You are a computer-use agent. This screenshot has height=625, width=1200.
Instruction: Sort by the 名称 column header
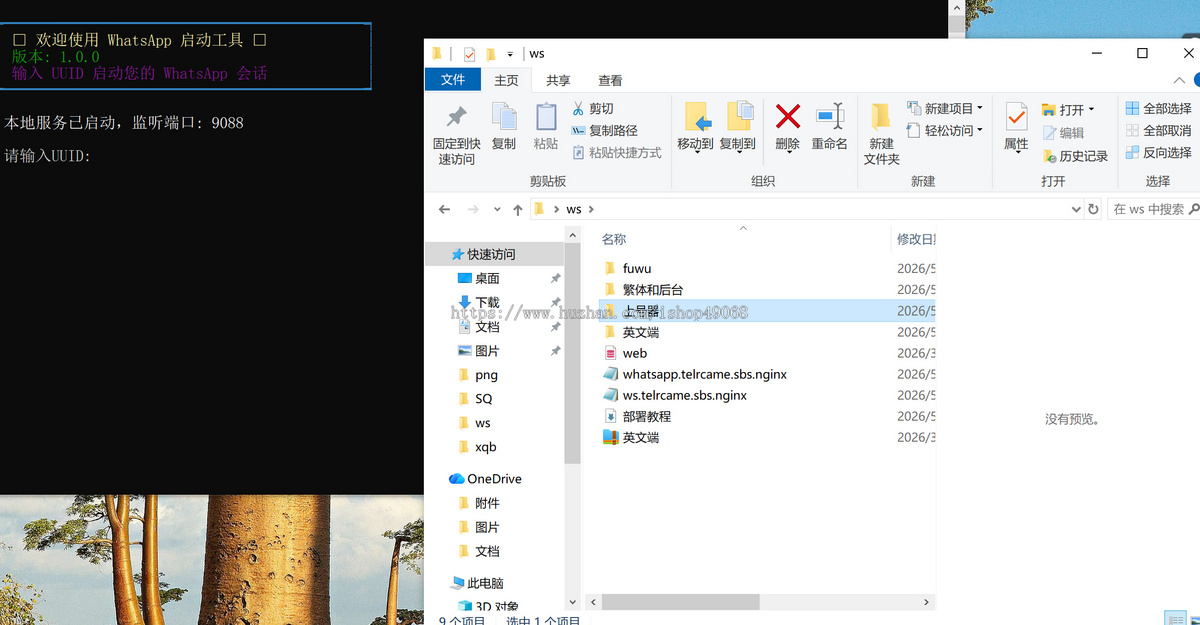pyautogui.click(x=614, y=239)
